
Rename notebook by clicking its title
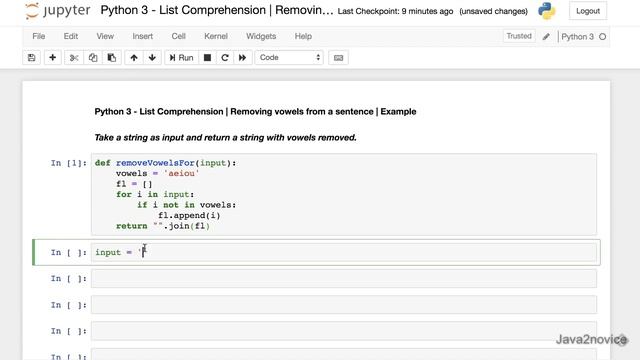tap(217, 10)
